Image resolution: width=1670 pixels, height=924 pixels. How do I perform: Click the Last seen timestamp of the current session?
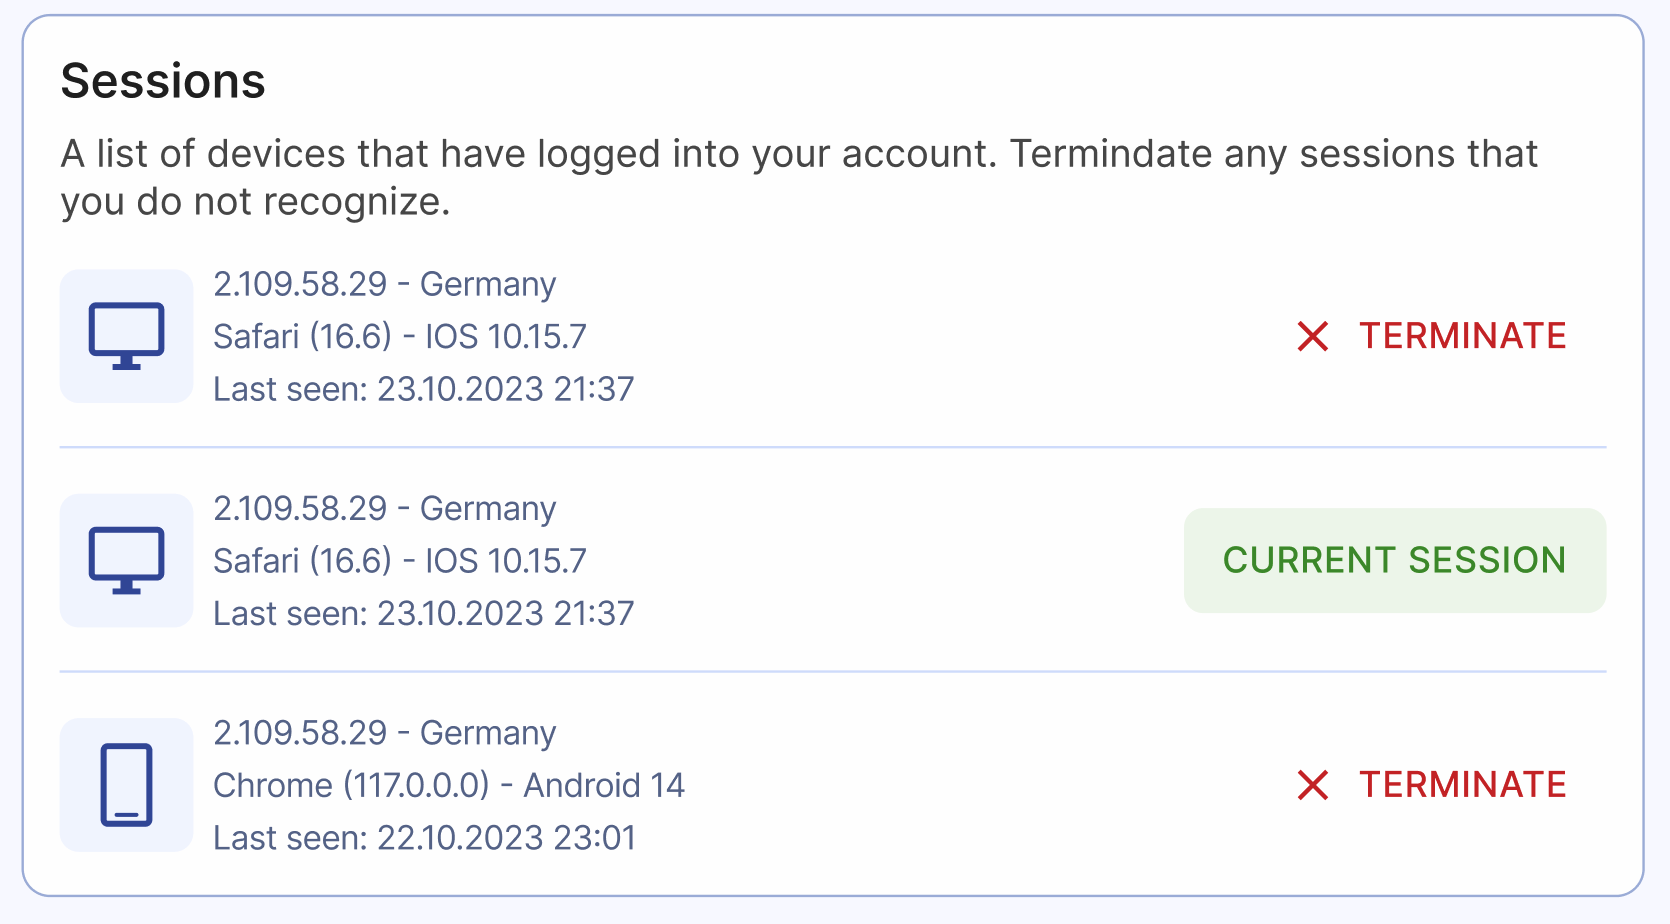click(423, 613)
